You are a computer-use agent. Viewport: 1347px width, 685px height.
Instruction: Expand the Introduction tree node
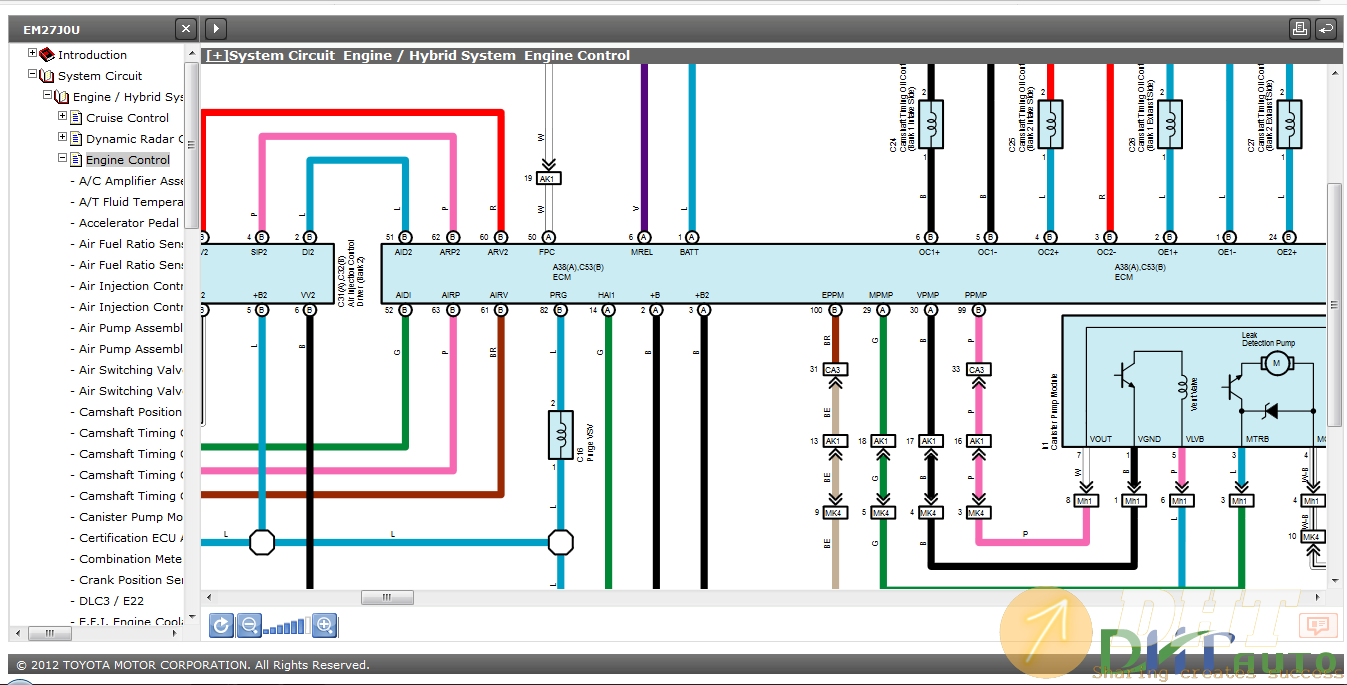(x=32, y=54)
